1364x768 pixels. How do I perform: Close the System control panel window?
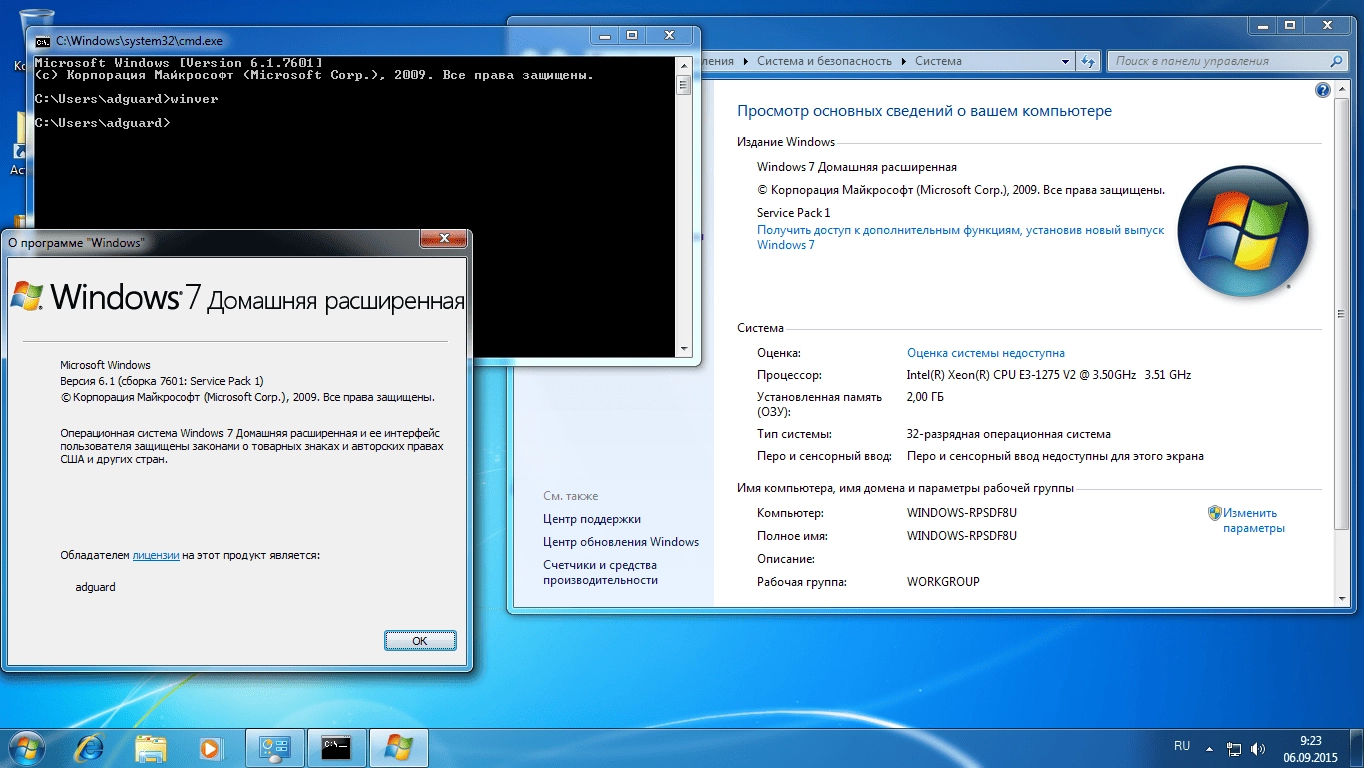pyautogui.click(x=1328, y=25)
